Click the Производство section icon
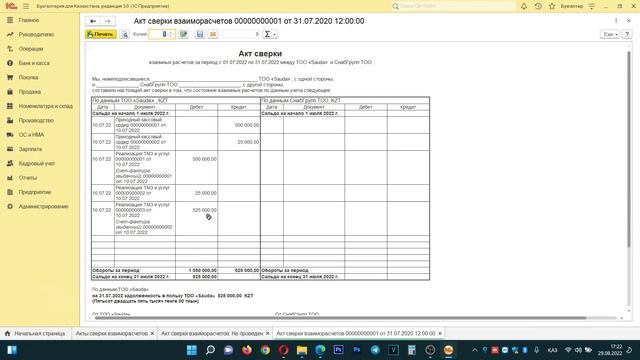This screenshot has height=360, width=640. click(x=10, y=120)
